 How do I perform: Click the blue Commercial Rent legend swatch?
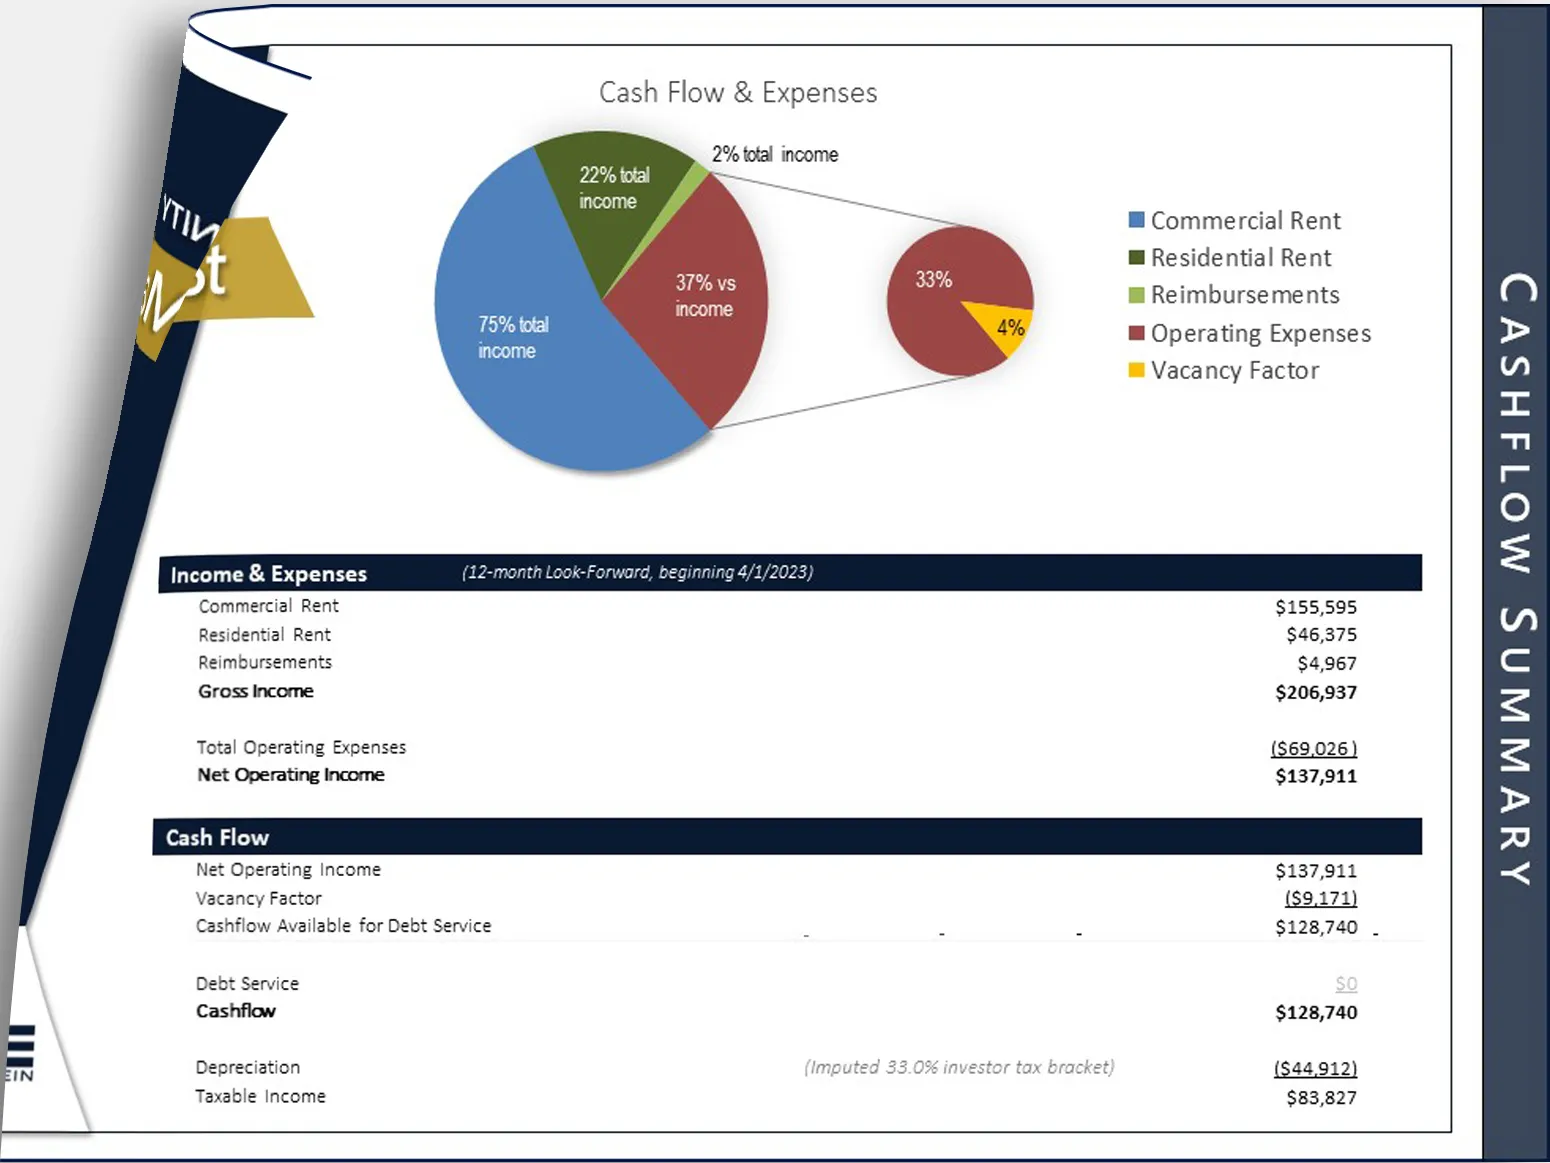tap(1136, 220)
